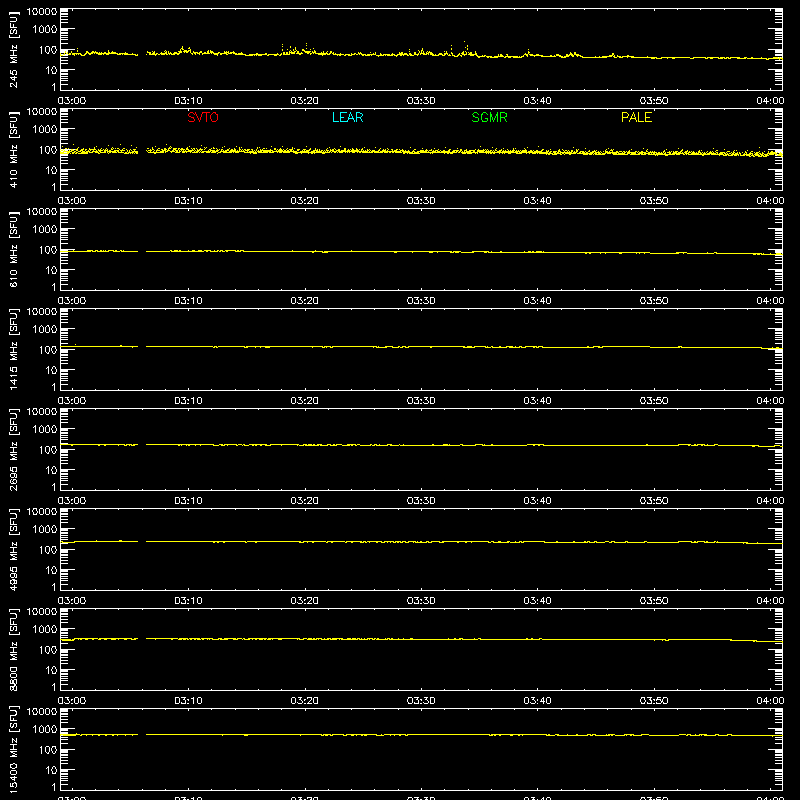Select the 1415 MHz [SFU] axis title
This screenshot has width=800, height=800.
[14, 349]
